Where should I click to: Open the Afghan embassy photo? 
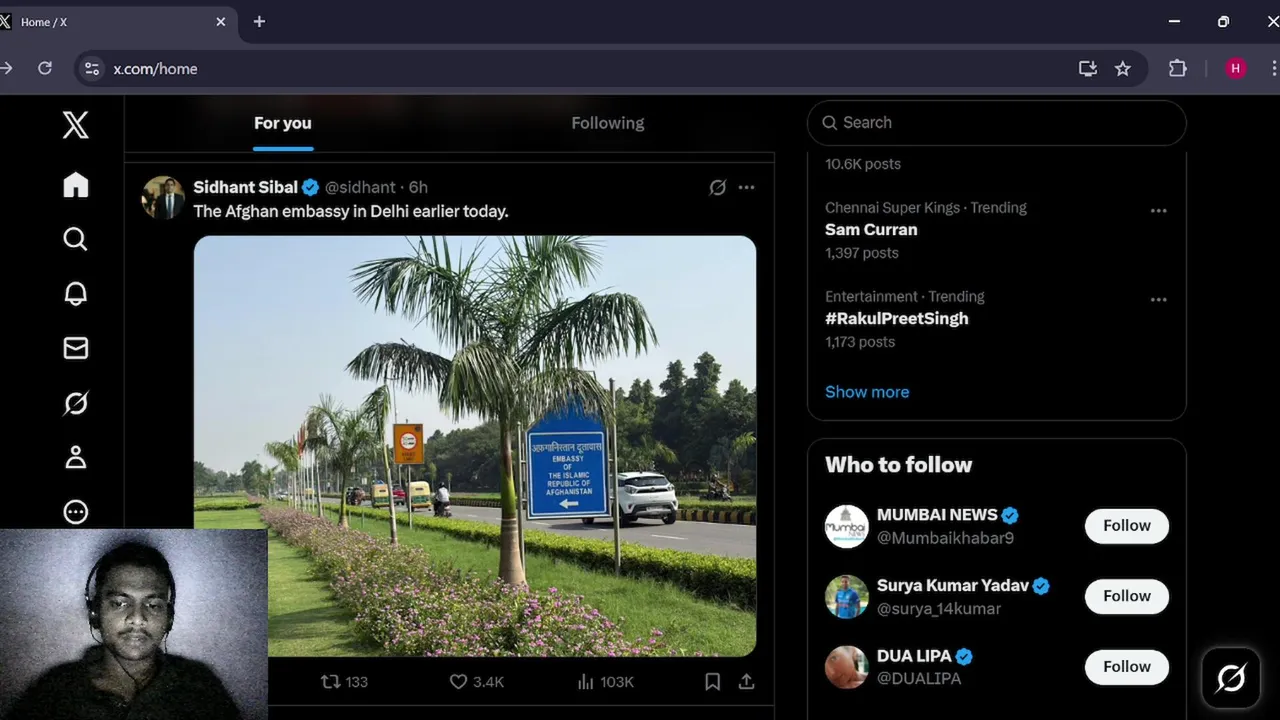point(475,446)
